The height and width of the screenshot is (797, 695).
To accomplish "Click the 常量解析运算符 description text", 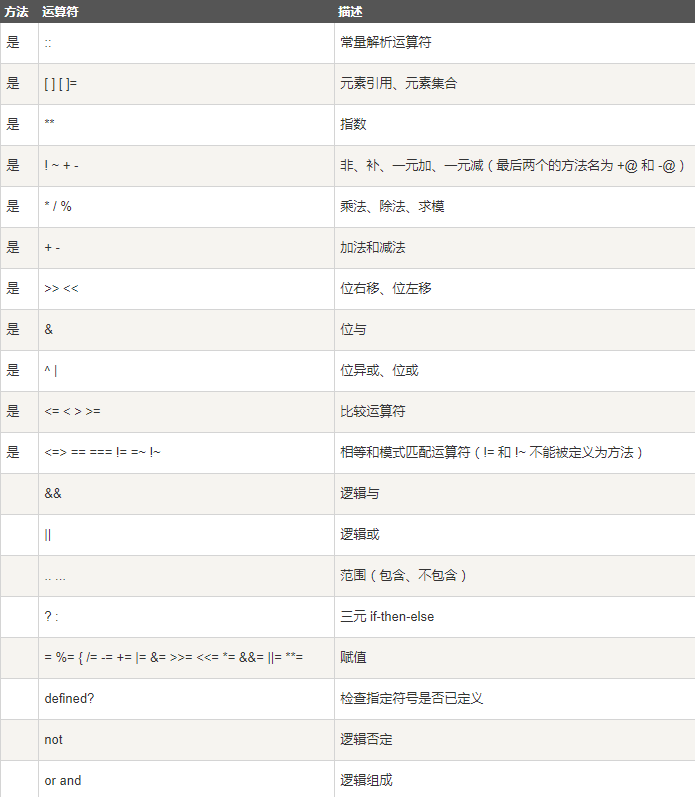I will coord(386,43).
